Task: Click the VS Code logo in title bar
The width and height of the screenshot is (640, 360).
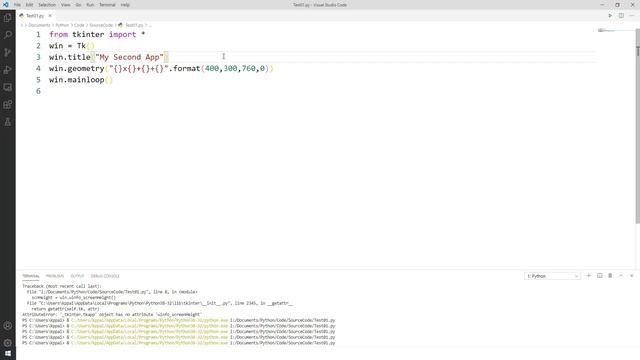Action: click(5, 4)
